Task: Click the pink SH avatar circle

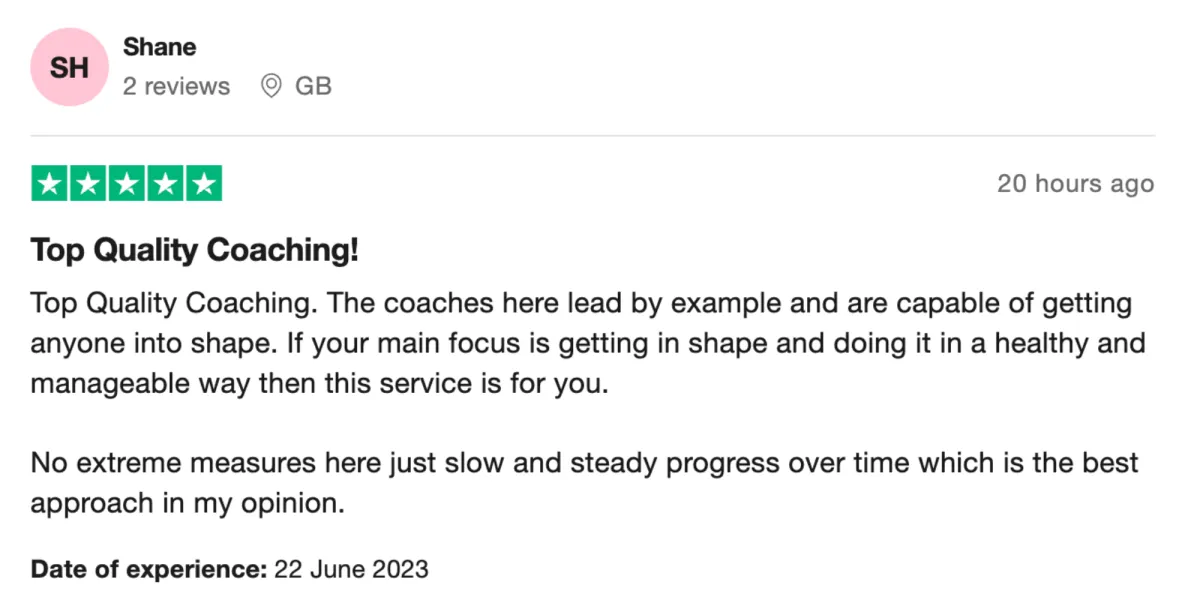Action: tap(69, 68)
